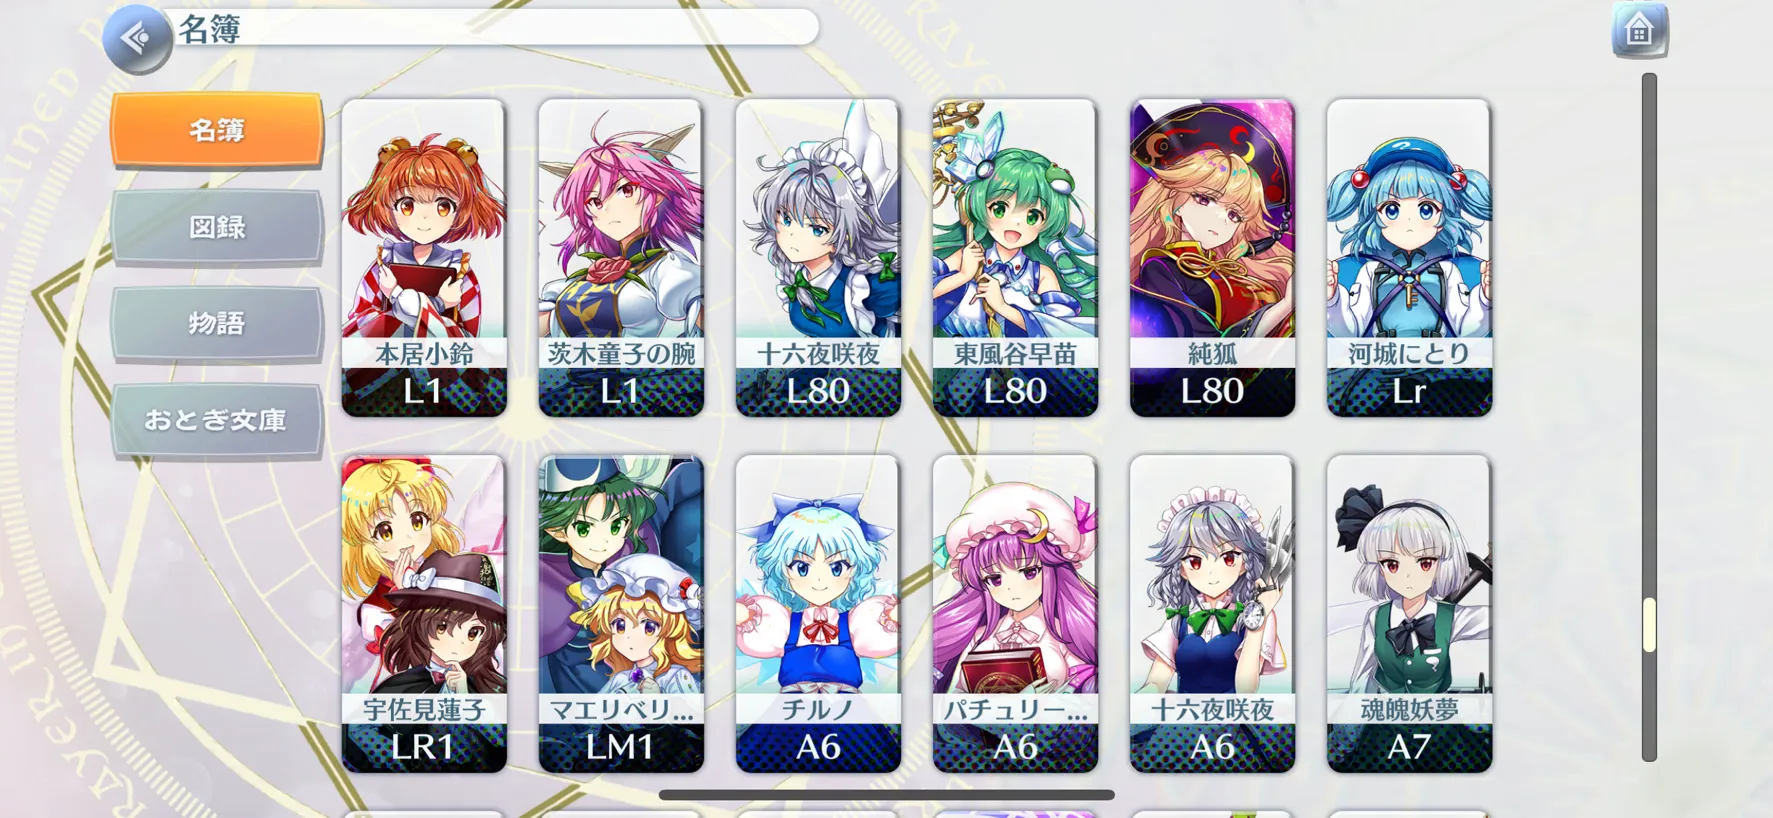View the チルノ A6 character
The image size is (1773, 818).
click(818, 614)
